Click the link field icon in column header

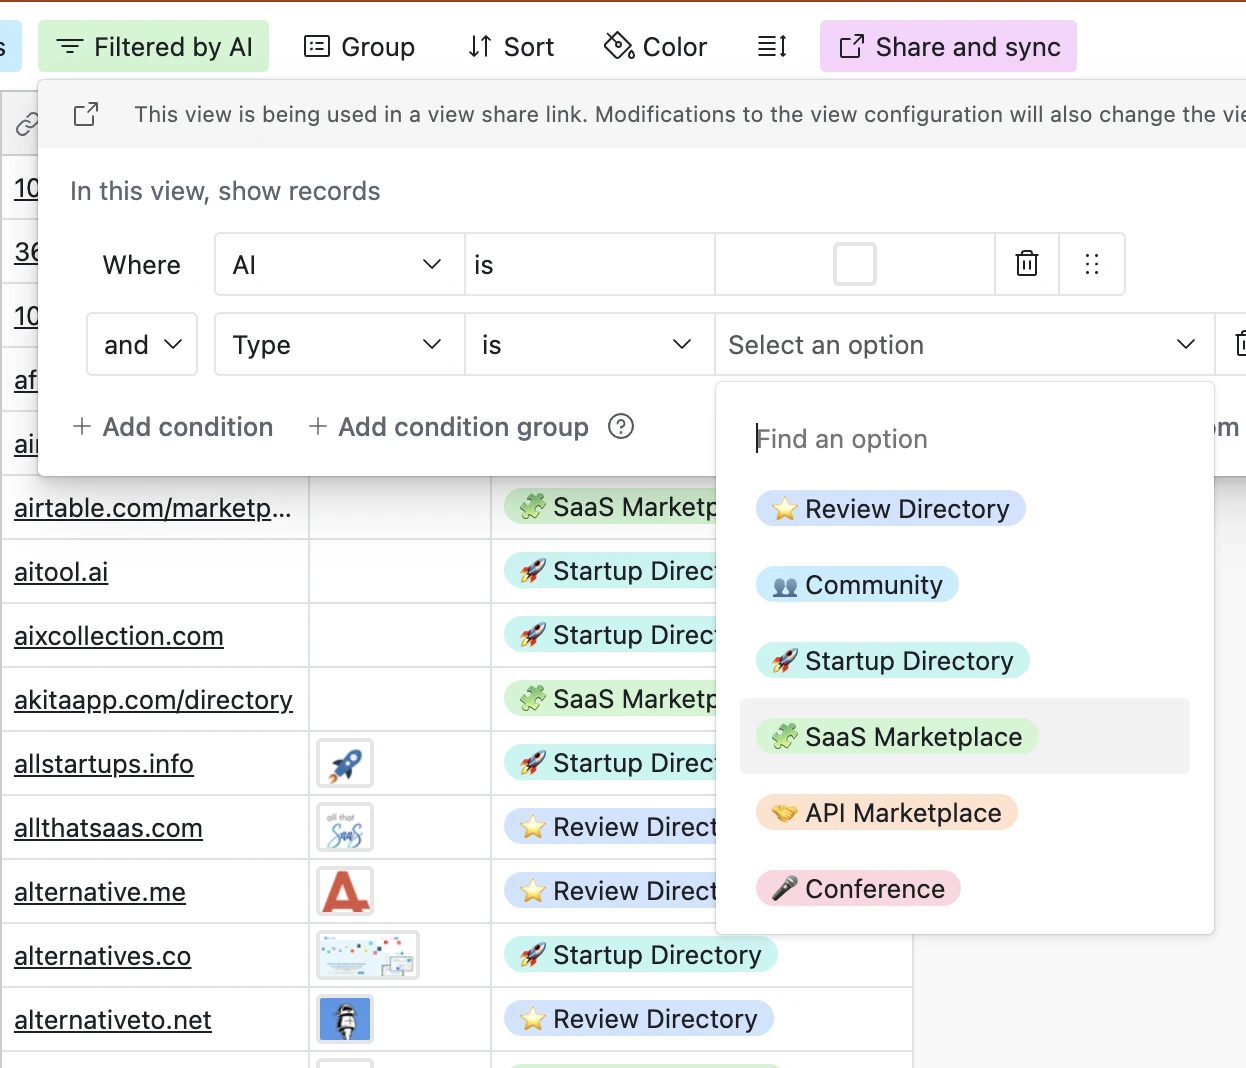click(26, 124)
